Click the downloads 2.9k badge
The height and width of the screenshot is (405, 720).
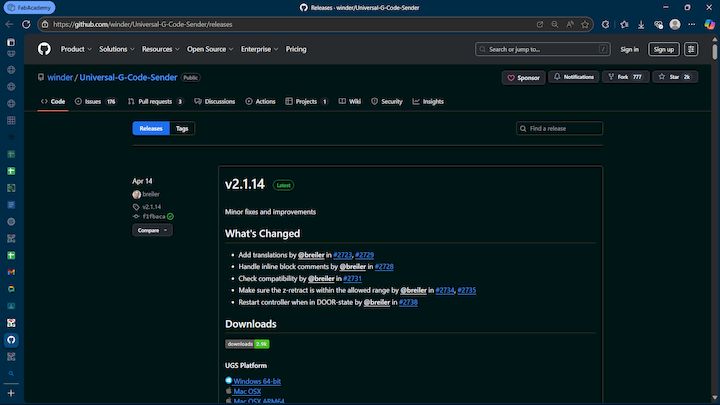(x=247, y=344)
